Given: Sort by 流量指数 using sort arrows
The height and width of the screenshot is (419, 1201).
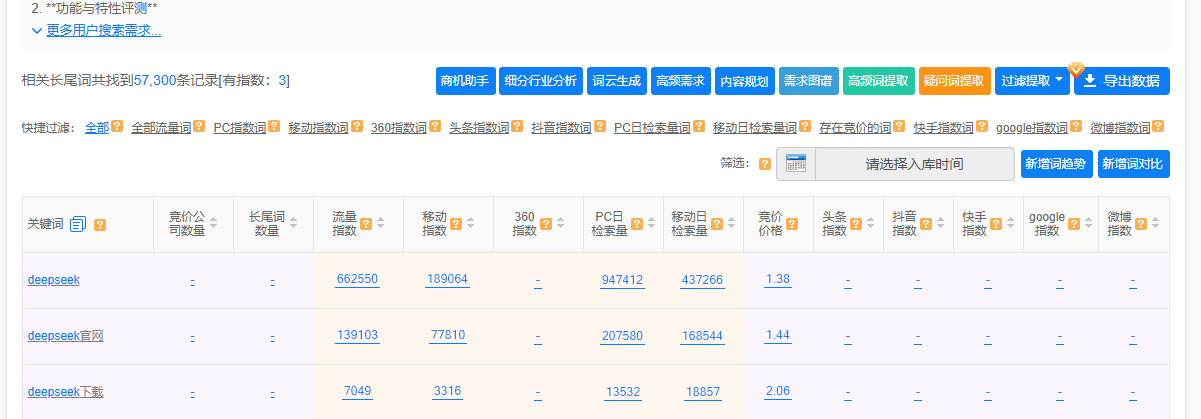Looking at the screenshot, I should point(382,224).
